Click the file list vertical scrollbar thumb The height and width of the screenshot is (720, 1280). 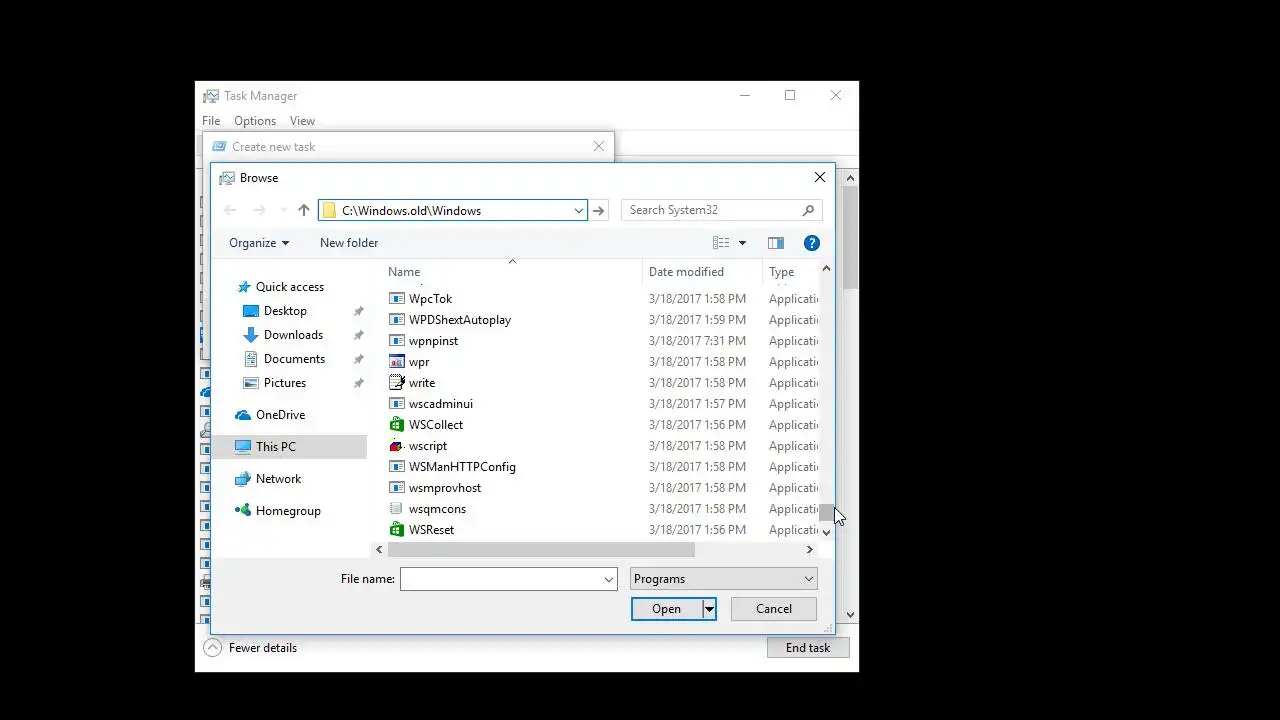click(826, 513)
